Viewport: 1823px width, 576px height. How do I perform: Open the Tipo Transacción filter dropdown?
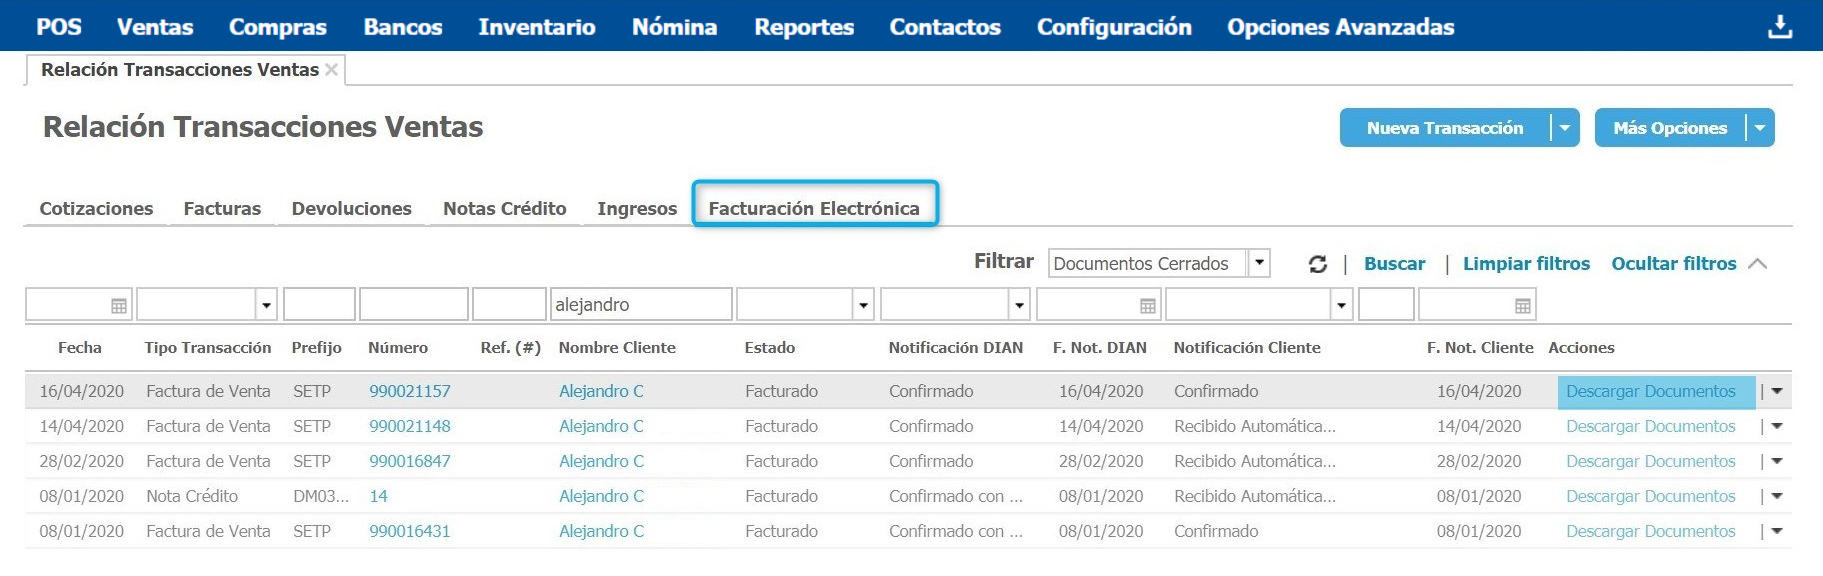tap(266, 305)
